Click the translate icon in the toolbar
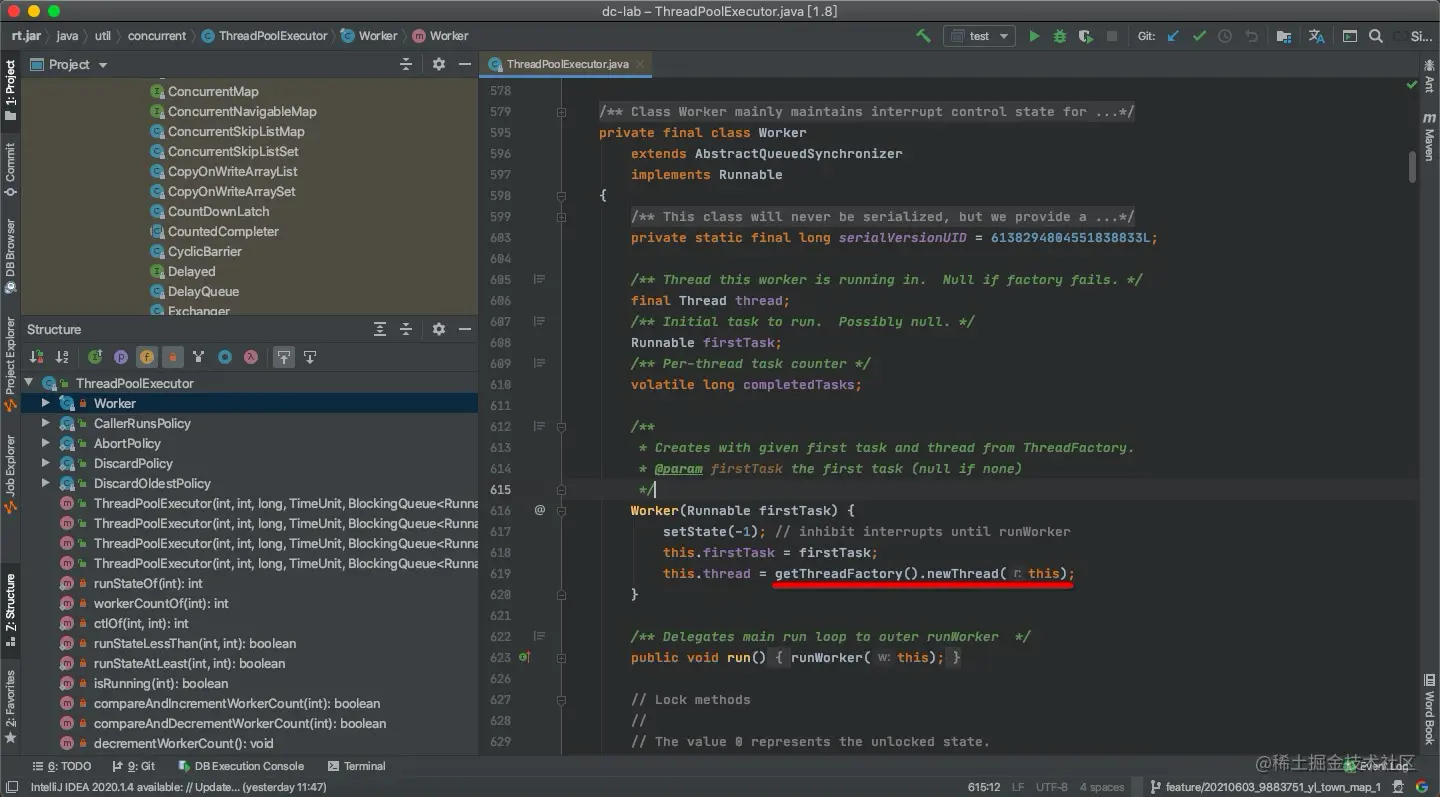Image resolution: width=1440 pixels, height=797 pixels. [x=1316, y=36]
